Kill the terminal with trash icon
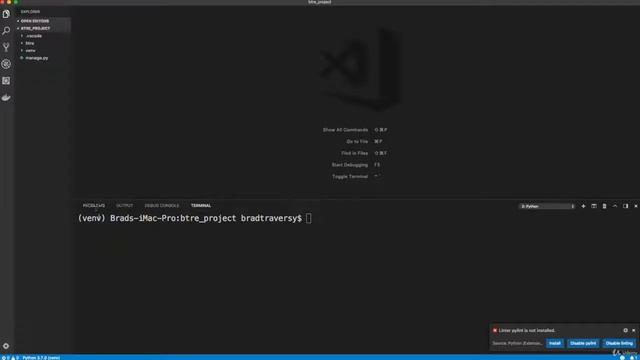Image resolution: width=640 pixels, height=360 pixels. point(604,207)
